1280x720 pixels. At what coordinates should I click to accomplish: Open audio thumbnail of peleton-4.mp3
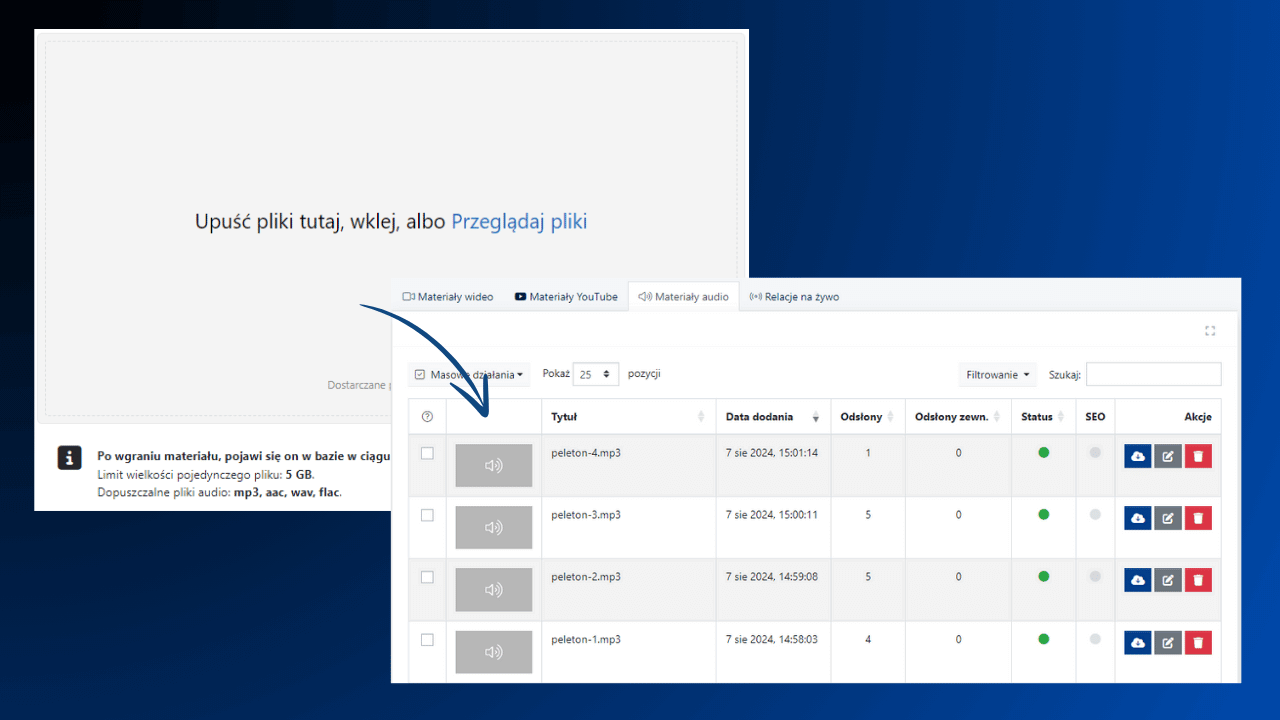click(x=493, y=465)
